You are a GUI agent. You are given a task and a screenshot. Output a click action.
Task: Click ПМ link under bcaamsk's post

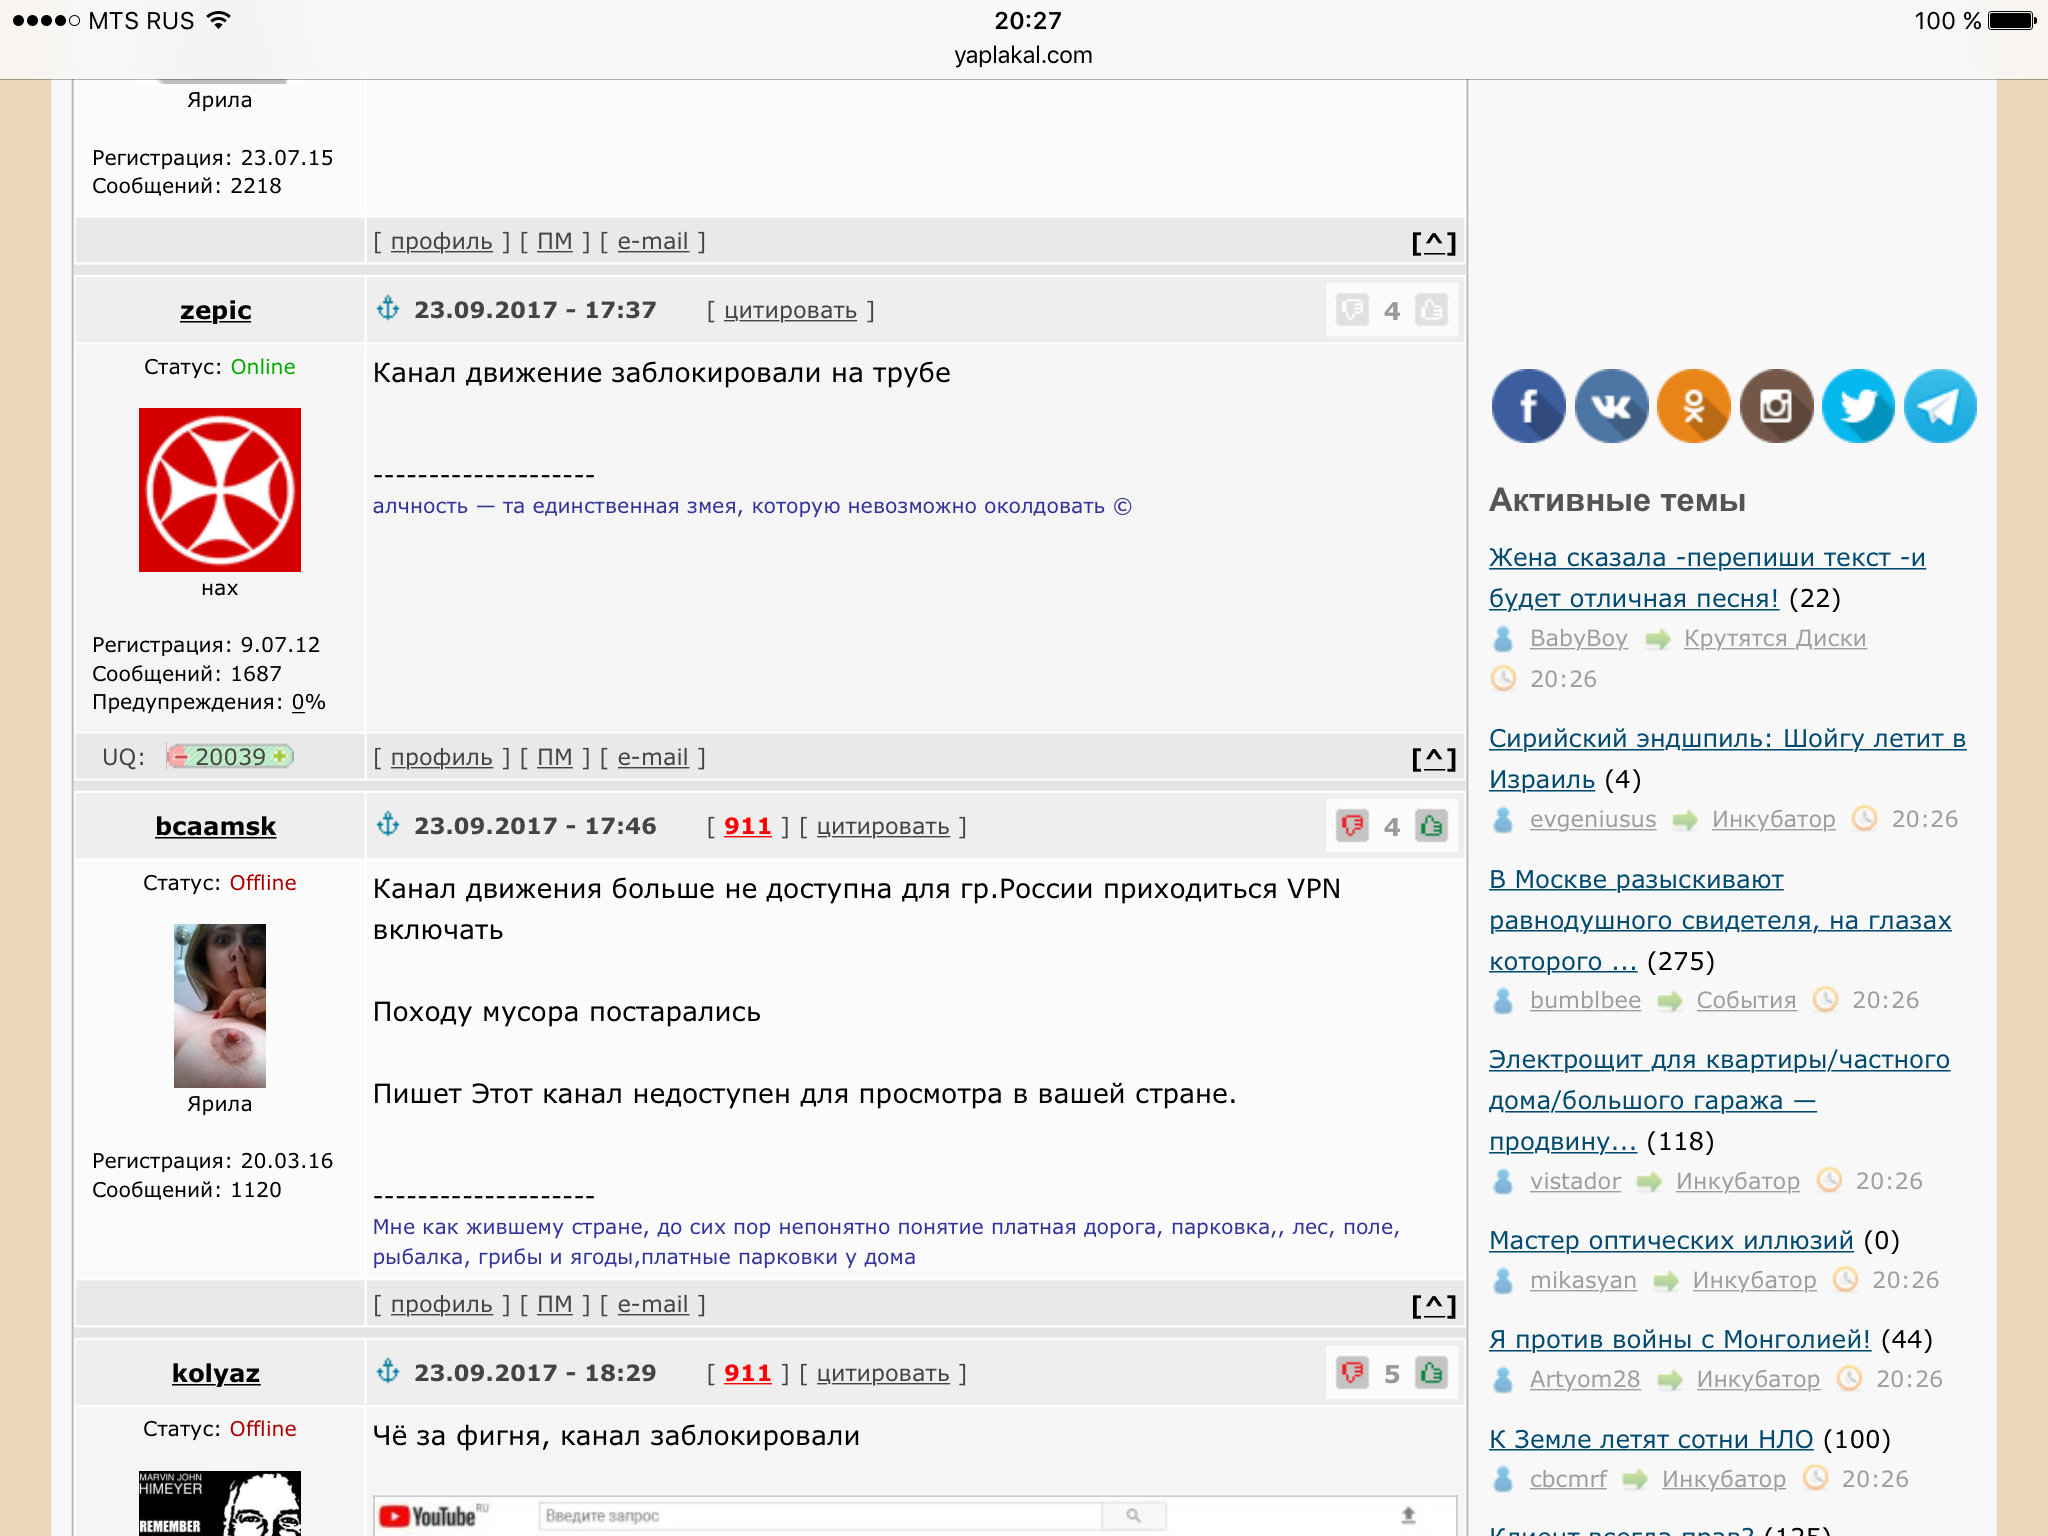(555, 1305)
